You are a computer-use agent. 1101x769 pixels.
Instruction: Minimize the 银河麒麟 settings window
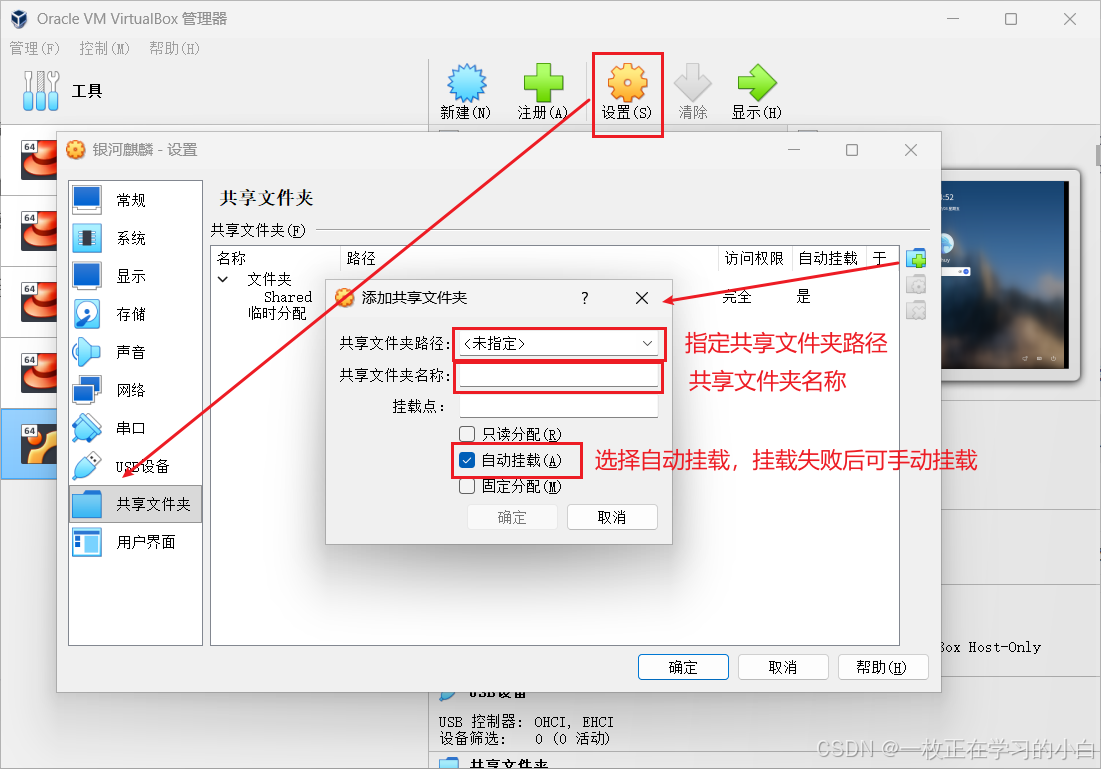coord(794,150)
